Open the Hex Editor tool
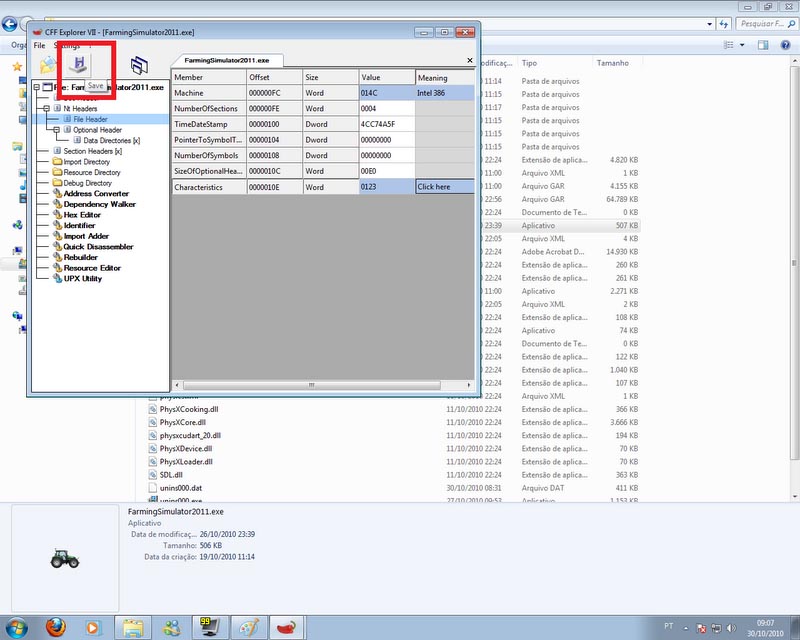The image size is (800, 640). (82, 215)
